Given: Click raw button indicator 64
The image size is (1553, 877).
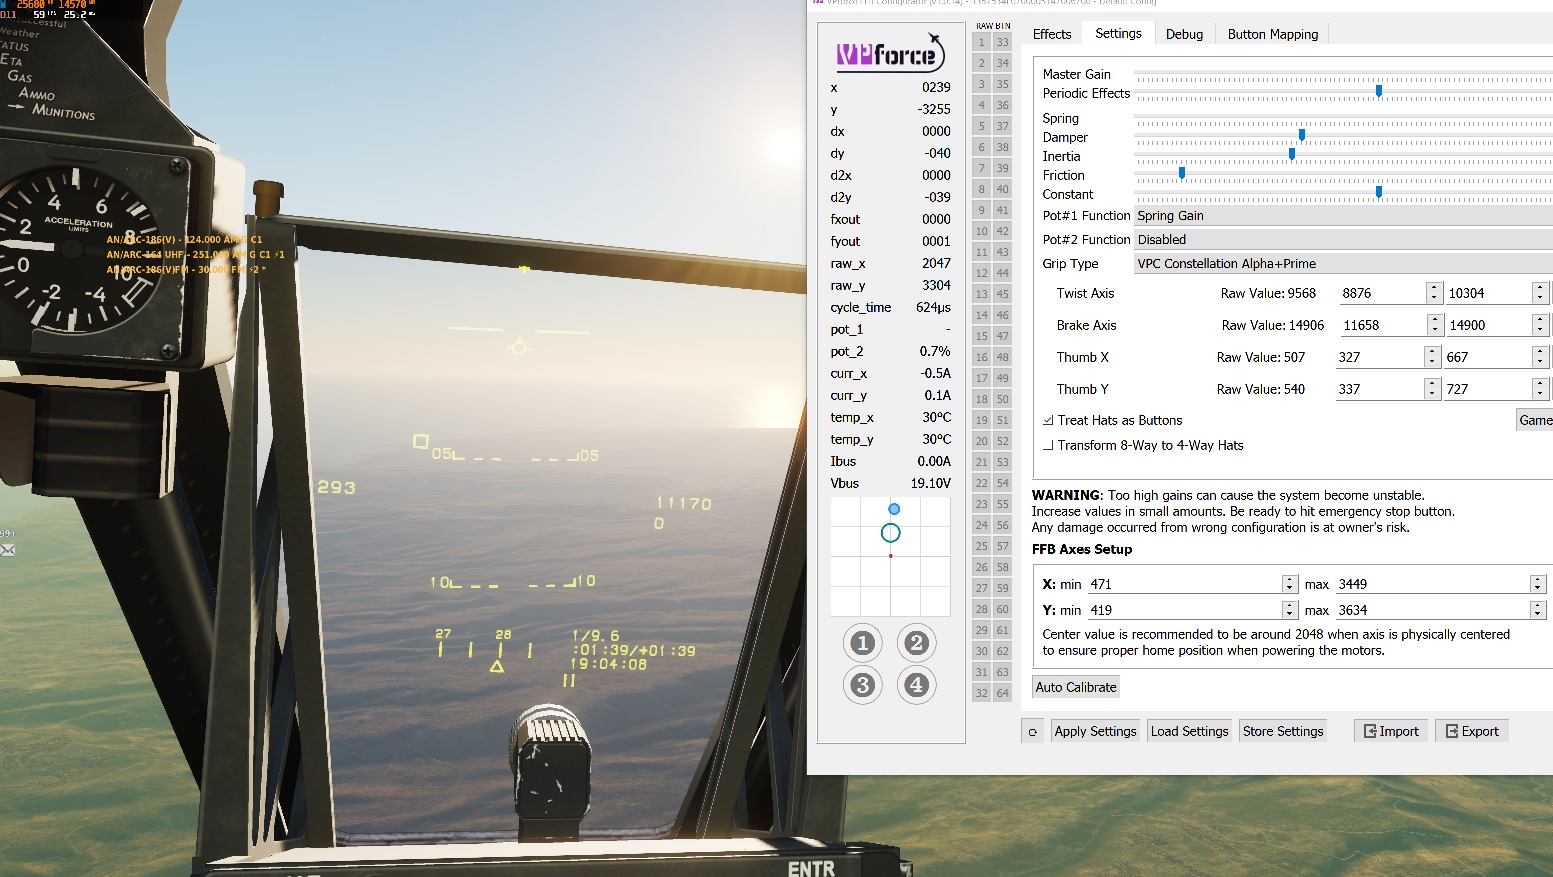Looking at the screenshot, I should (x=1002, y=693).
